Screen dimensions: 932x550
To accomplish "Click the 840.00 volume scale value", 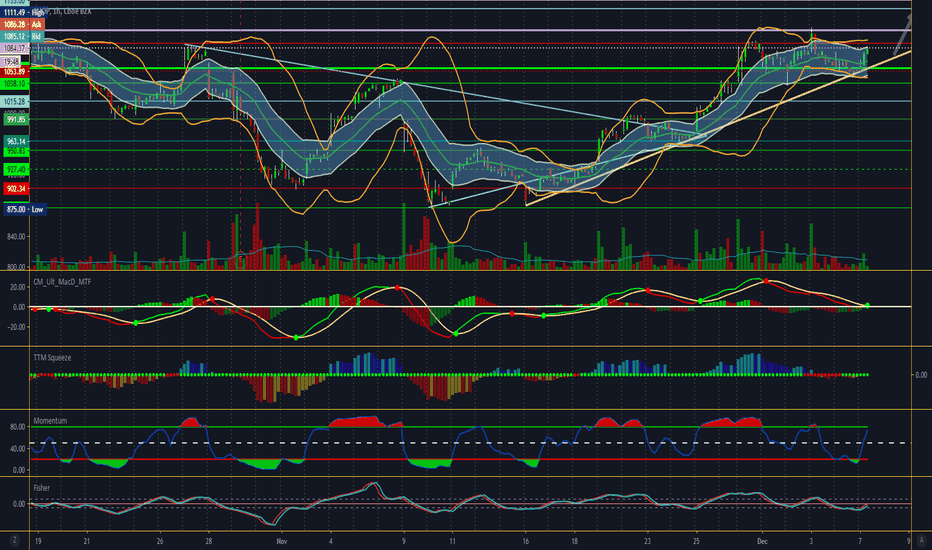I will (x=16, y=237).
